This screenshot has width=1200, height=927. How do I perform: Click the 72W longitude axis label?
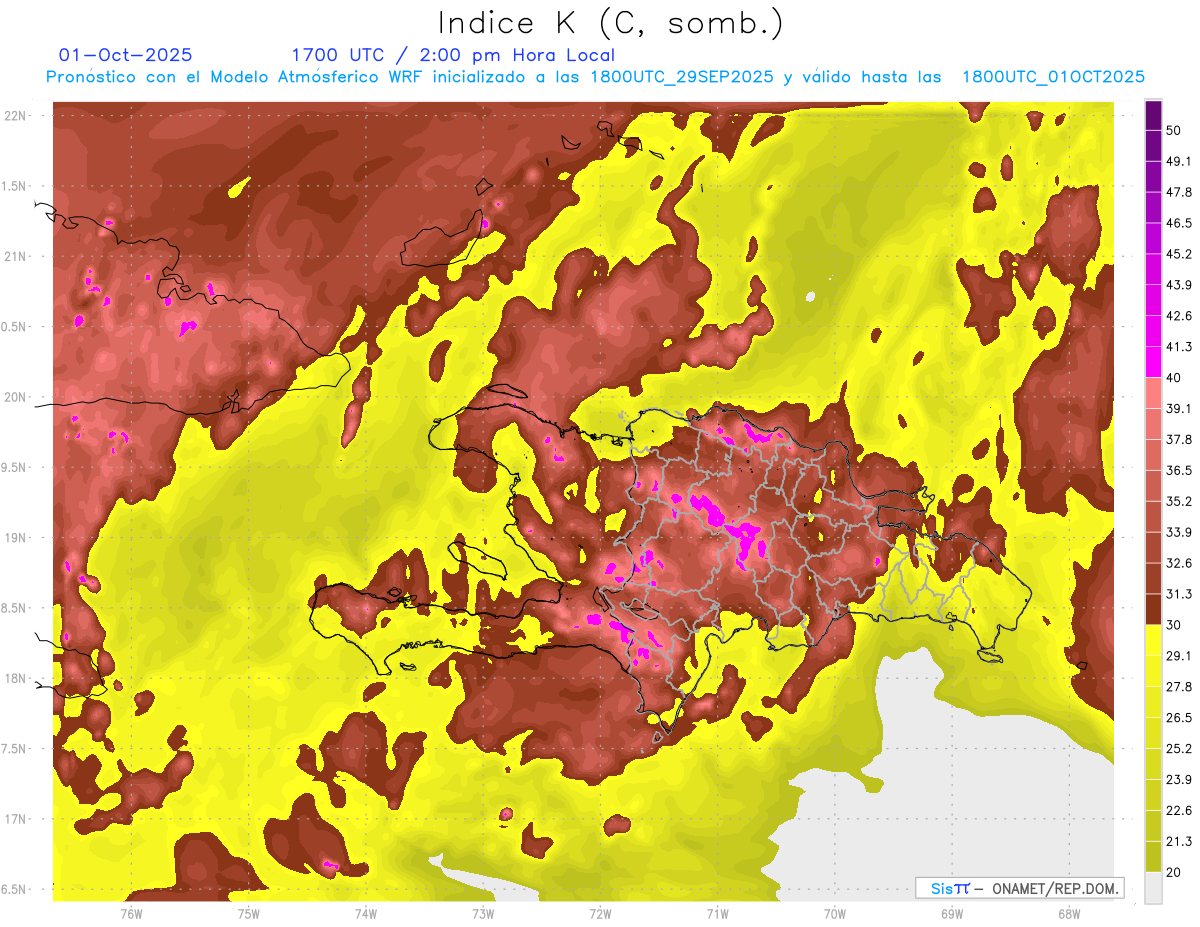pyautogui.click(x=600, y=913)
